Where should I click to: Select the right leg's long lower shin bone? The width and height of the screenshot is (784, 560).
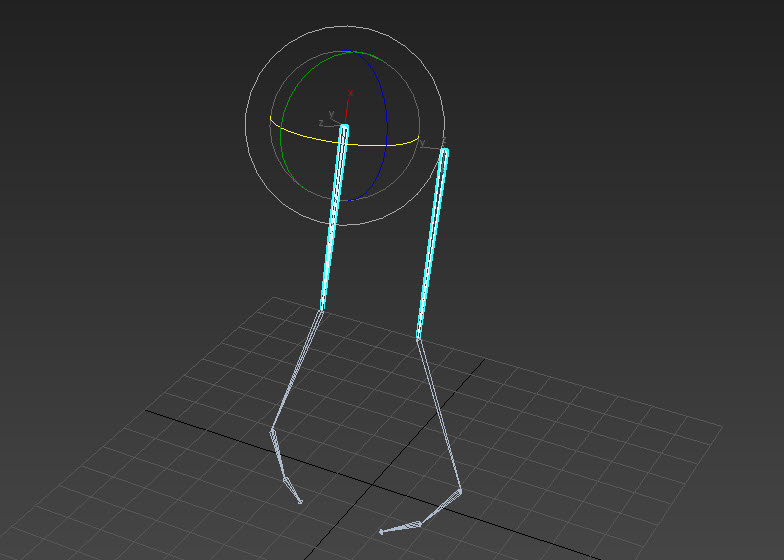438,414
